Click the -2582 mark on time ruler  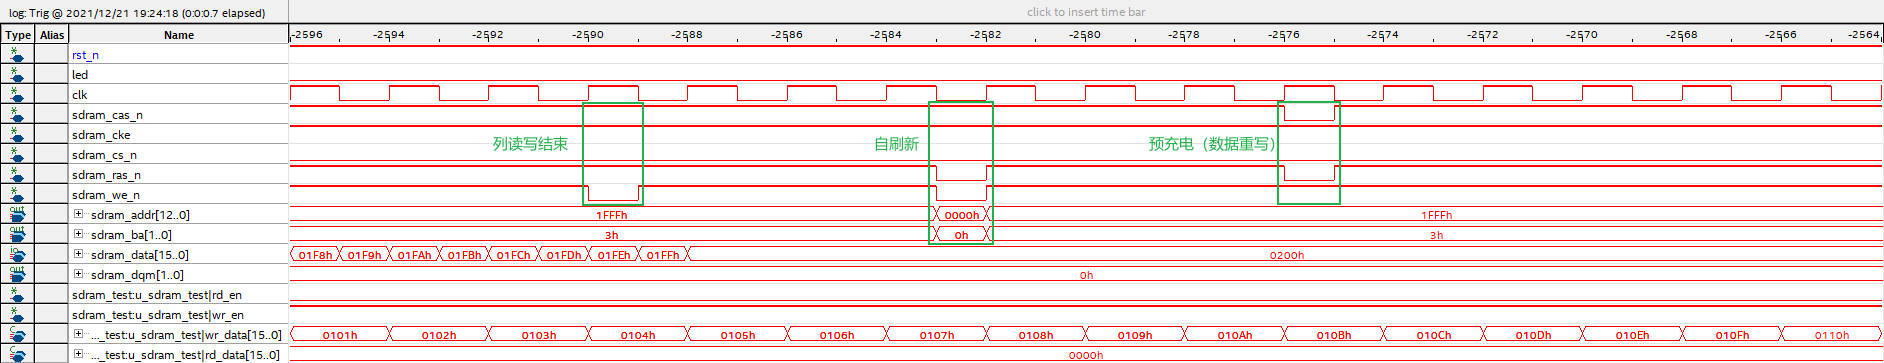(985, 34)
